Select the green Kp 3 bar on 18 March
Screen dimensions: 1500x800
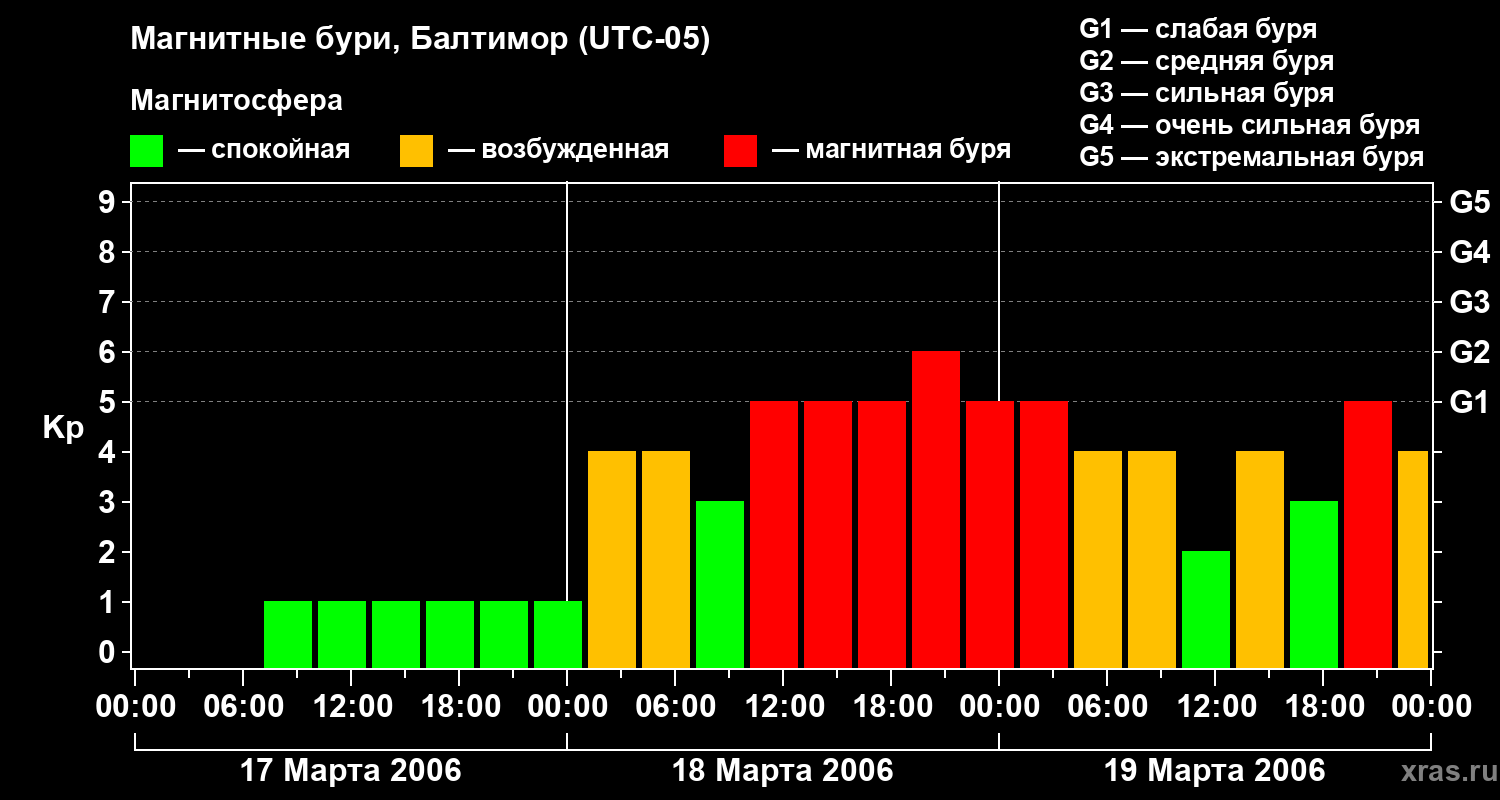click(x=720, y=584)
